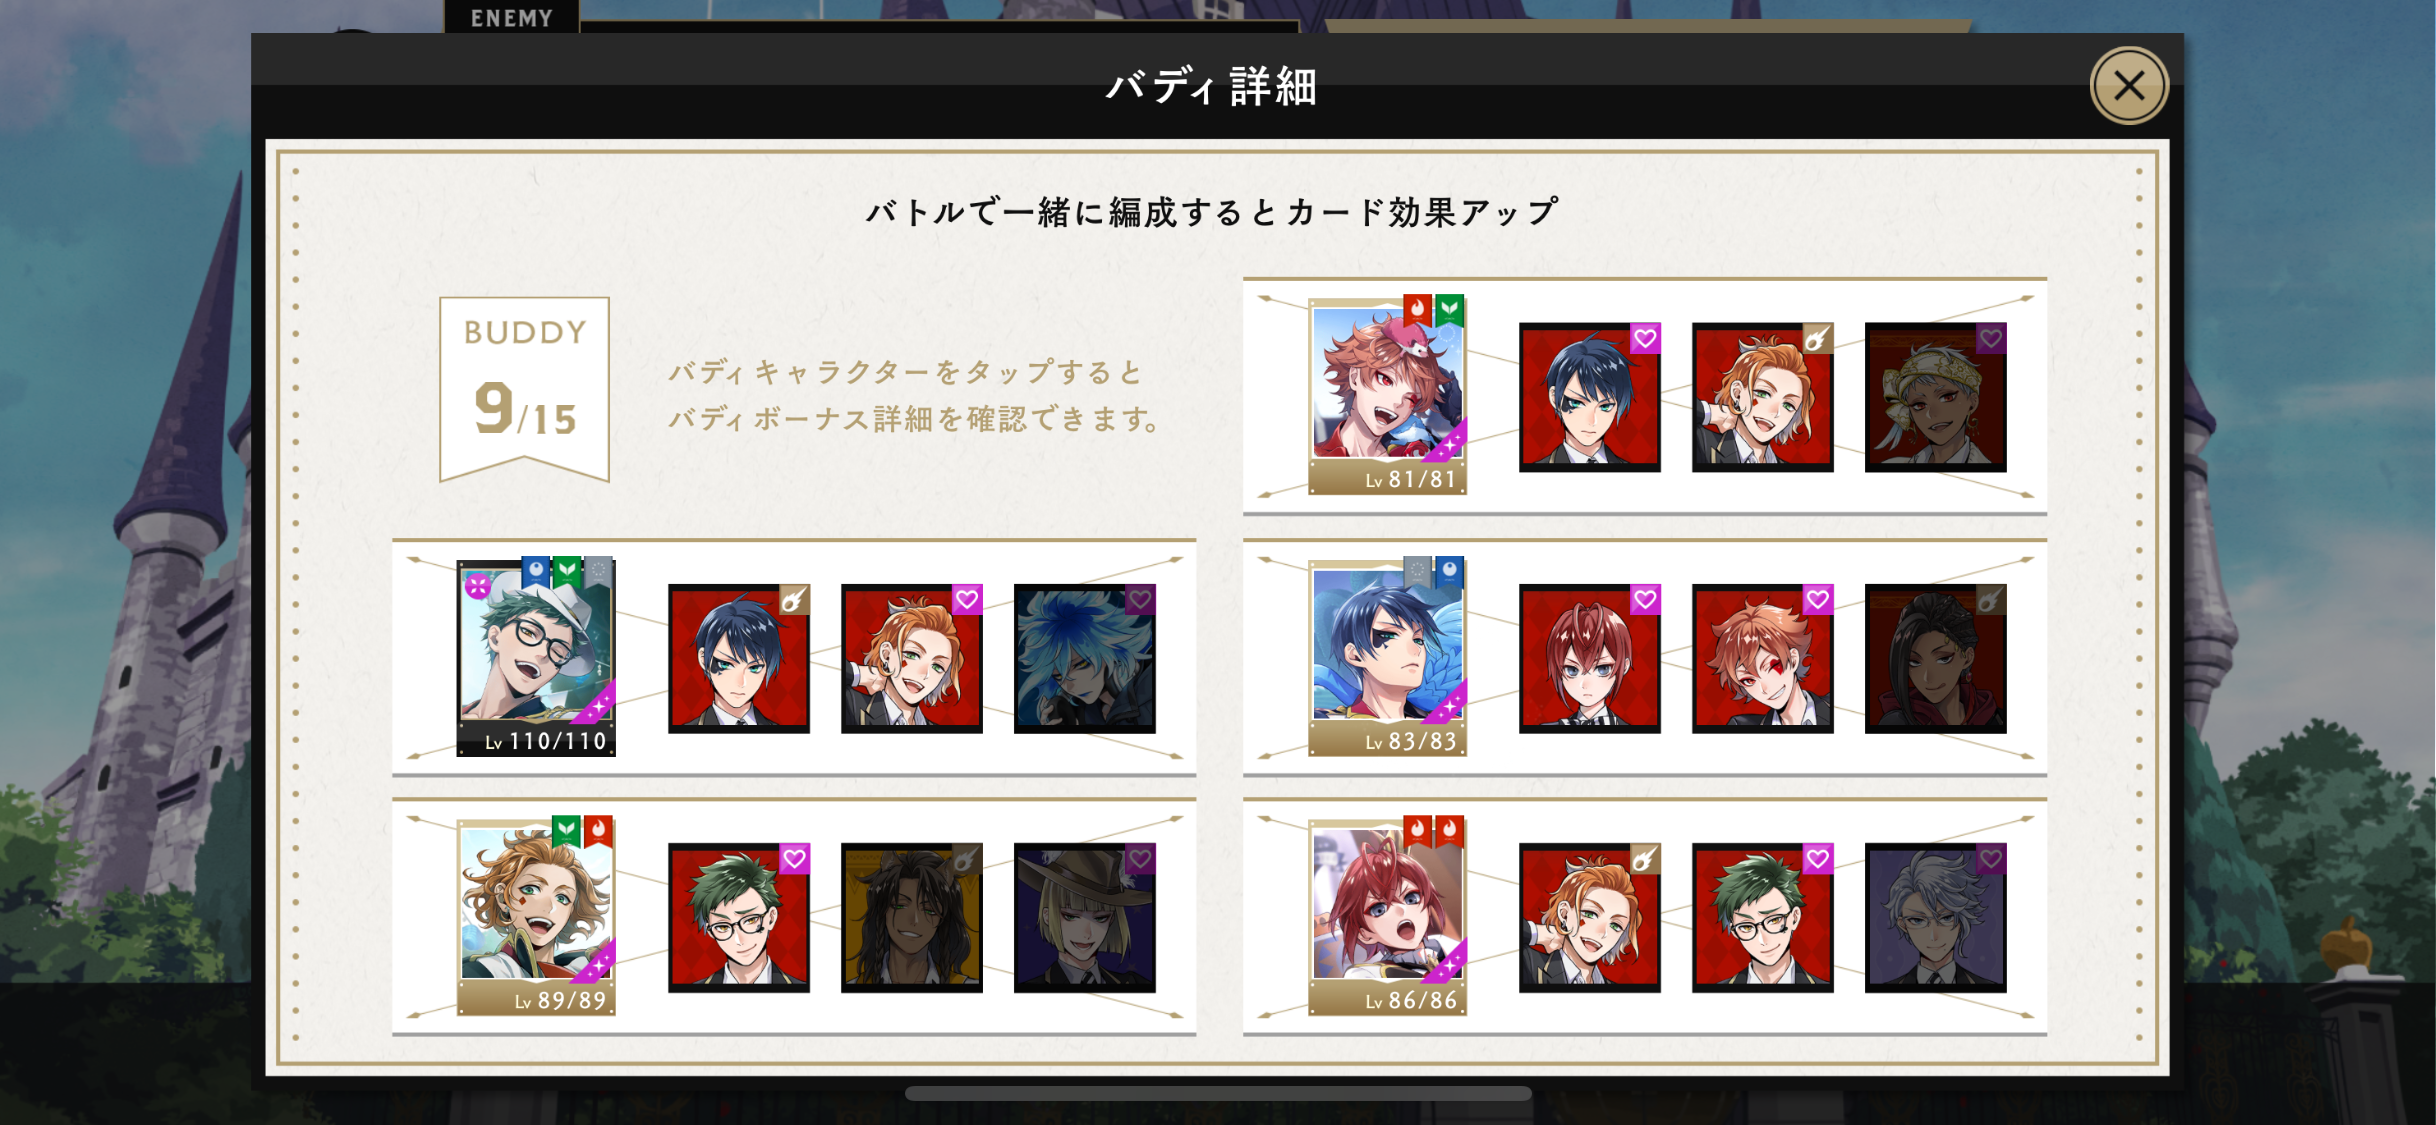Select the silver-haired glasses buddy in the Lv 86 row

coord(1936,918)
